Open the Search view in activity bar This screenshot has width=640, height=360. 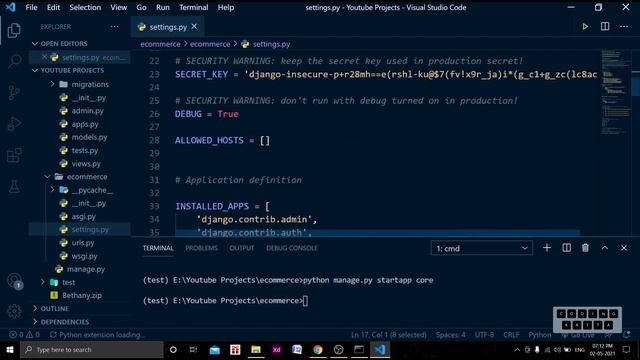point(14,61)
